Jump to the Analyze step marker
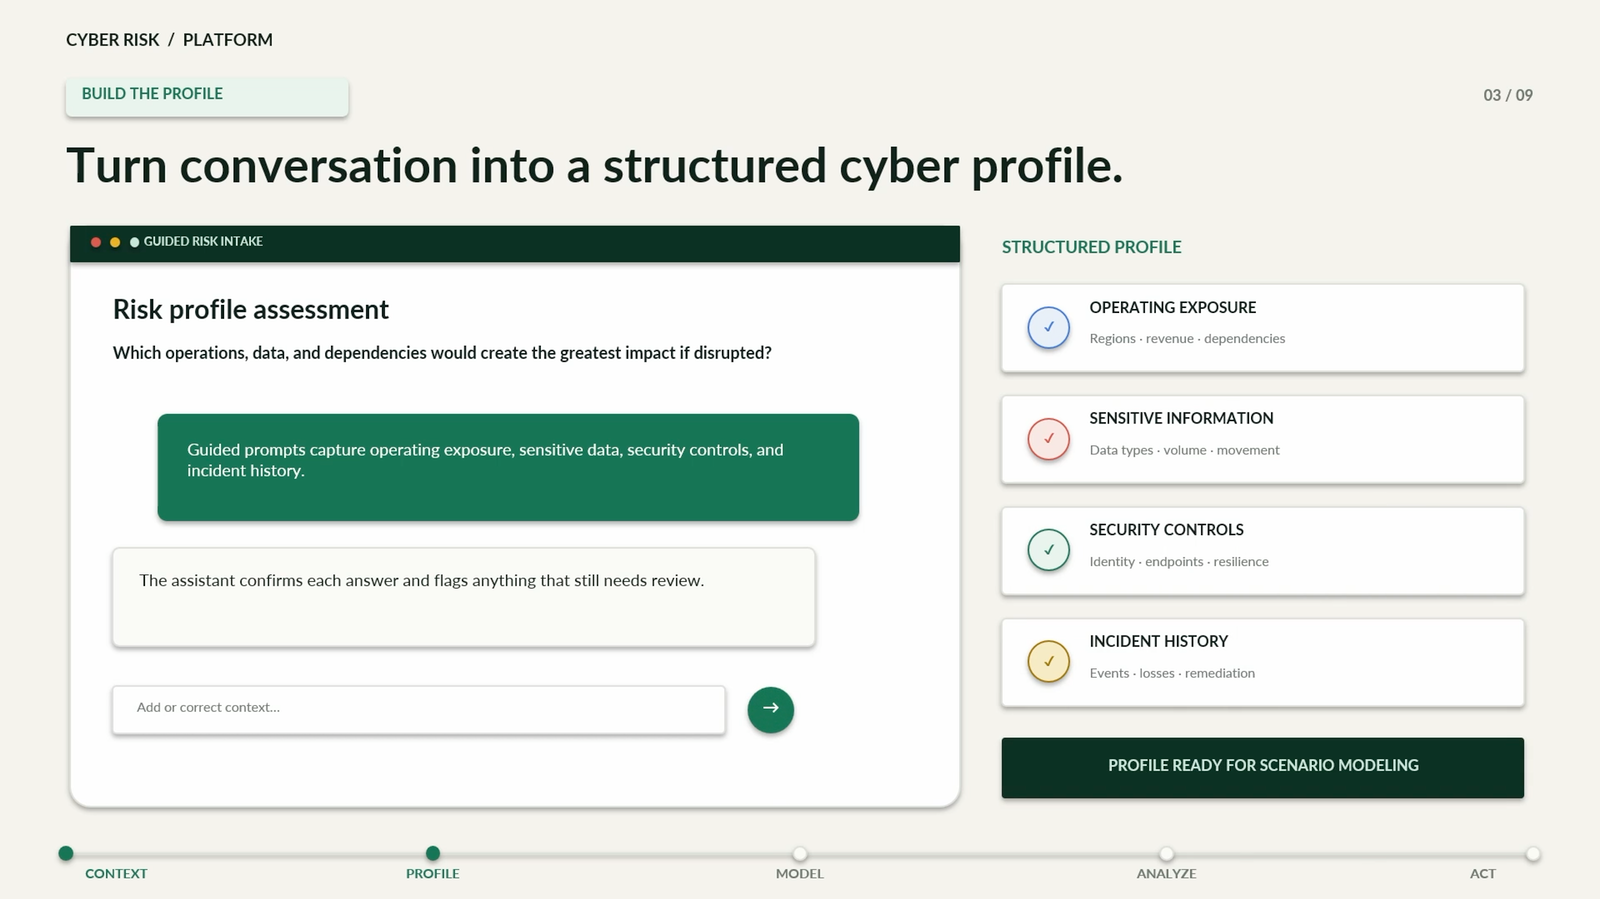Viewport: 1600px width, 899px height. [1166, 853]
